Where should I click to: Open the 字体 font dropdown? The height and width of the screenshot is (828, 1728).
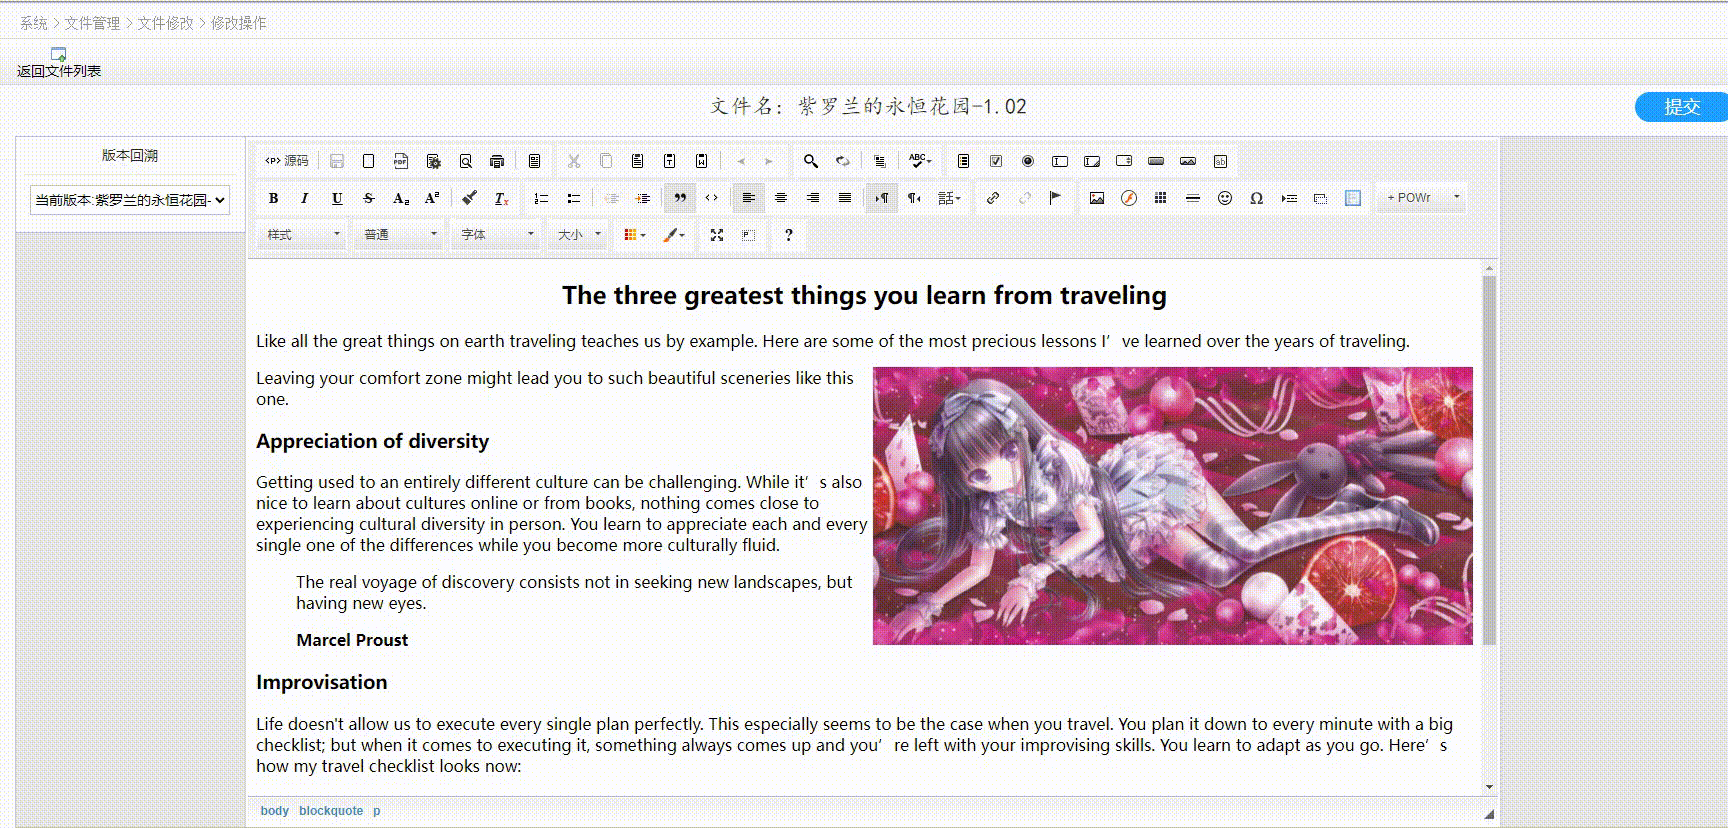[497, 235]
